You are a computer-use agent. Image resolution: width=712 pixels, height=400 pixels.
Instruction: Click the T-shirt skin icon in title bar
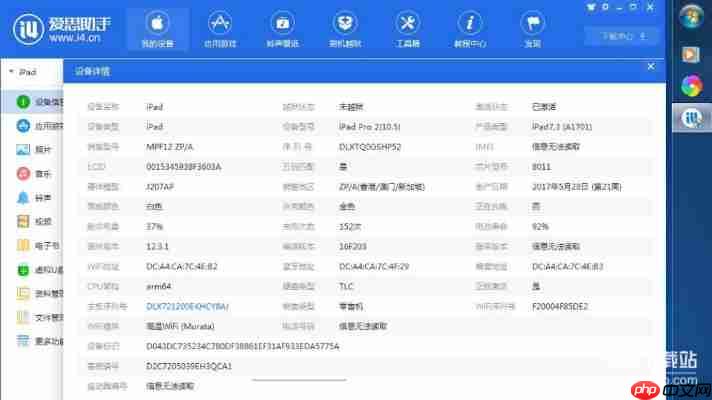(x=591, y=7)
